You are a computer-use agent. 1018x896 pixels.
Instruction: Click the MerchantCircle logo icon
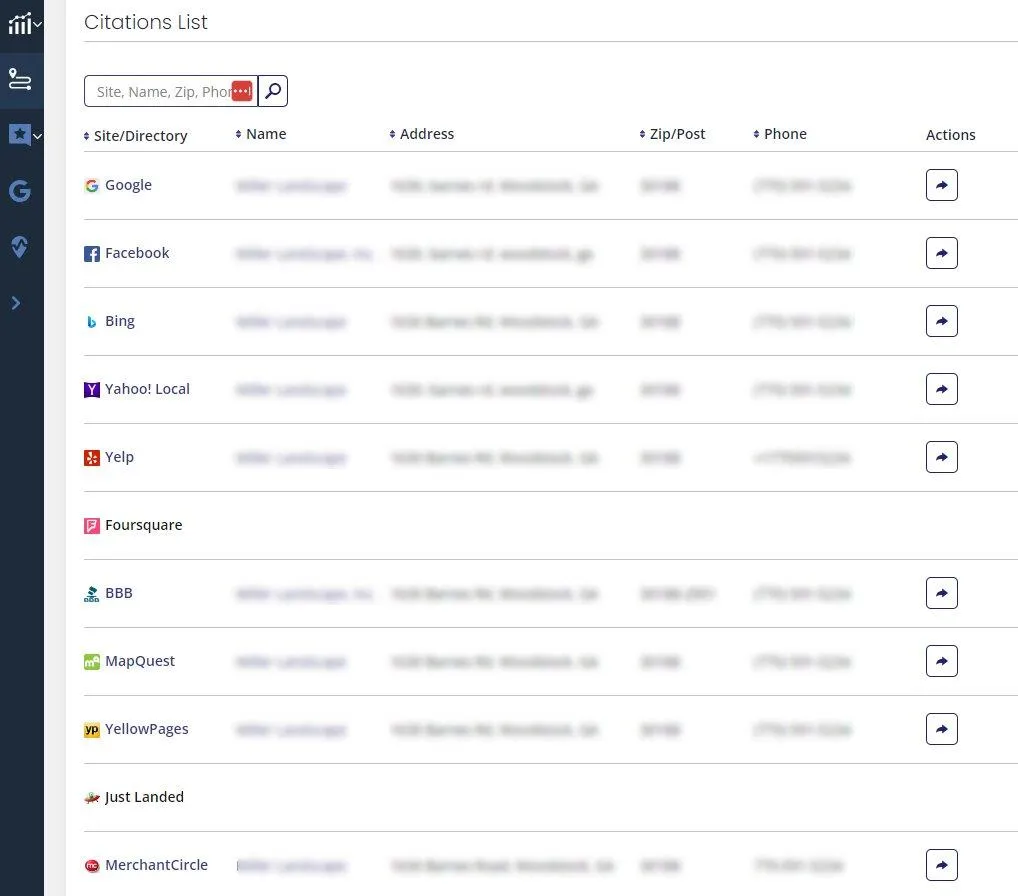click(92, 865)
